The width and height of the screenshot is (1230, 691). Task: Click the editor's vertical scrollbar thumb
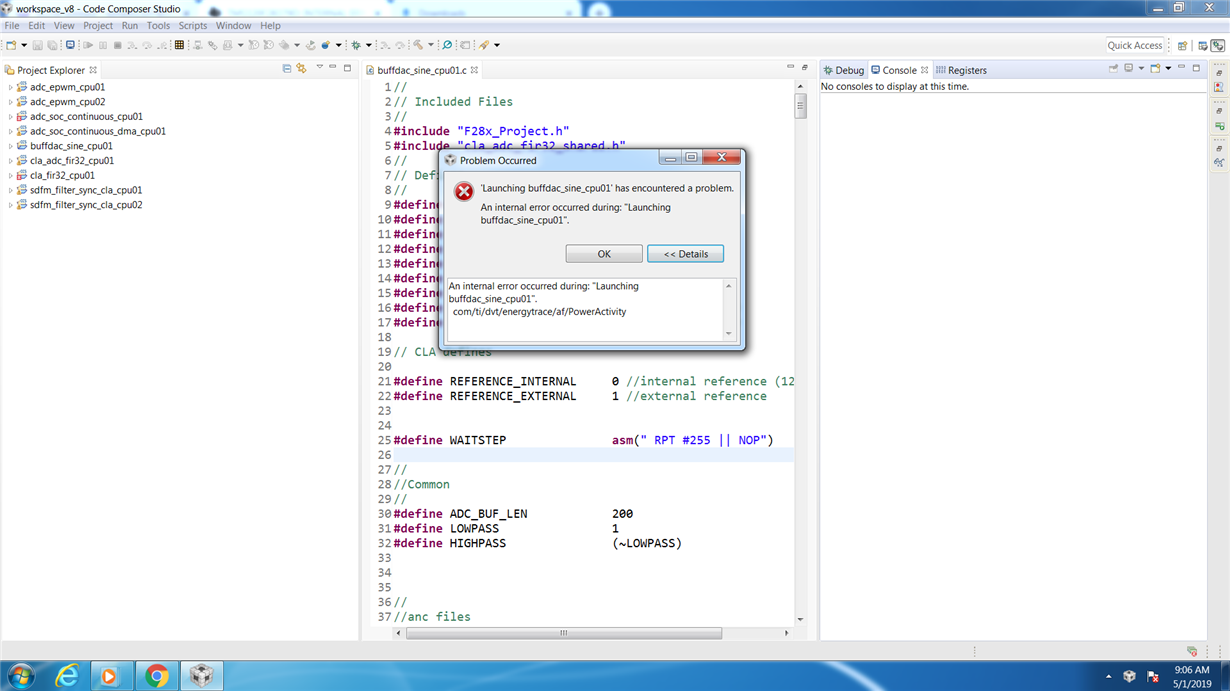800,106
